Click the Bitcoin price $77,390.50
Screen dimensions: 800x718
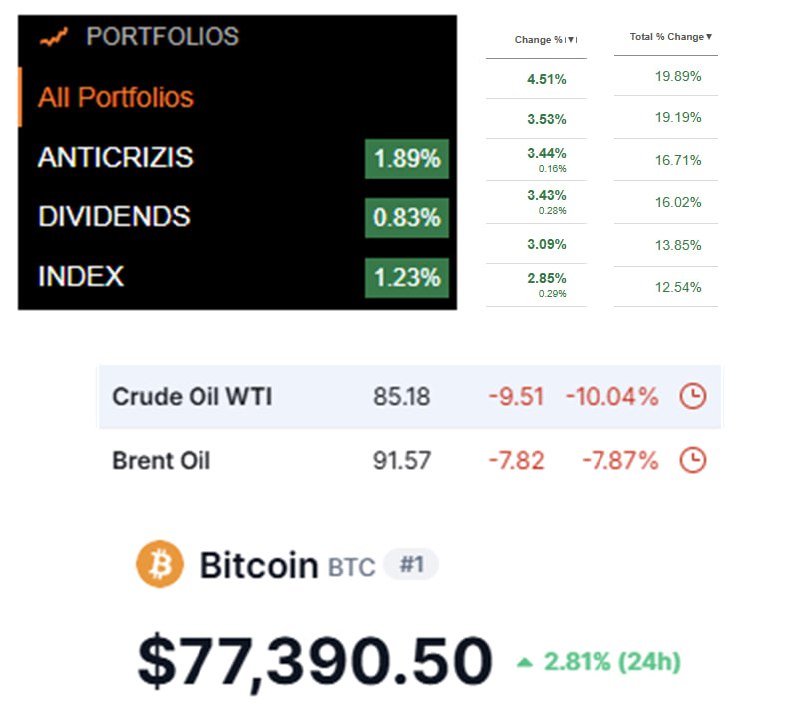point(315,662)
